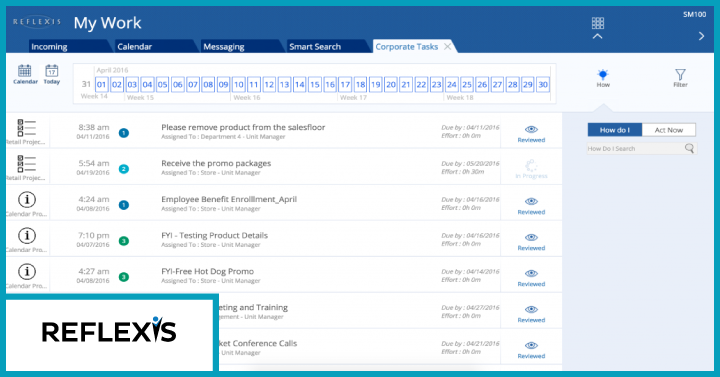Open 'Please remove product from the salesfloor'
This screenshot has width=720, height=377.
point(243,127)
